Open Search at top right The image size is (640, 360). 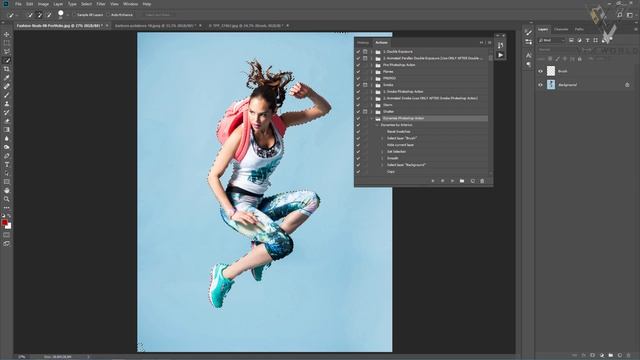(620, 15)
